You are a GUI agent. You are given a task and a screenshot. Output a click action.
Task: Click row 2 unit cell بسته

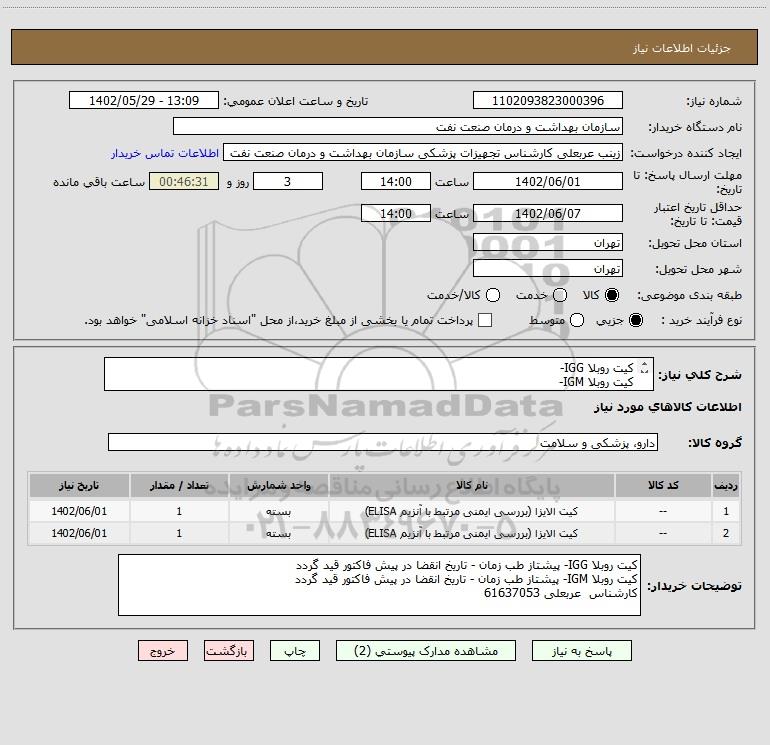[278, 533]
